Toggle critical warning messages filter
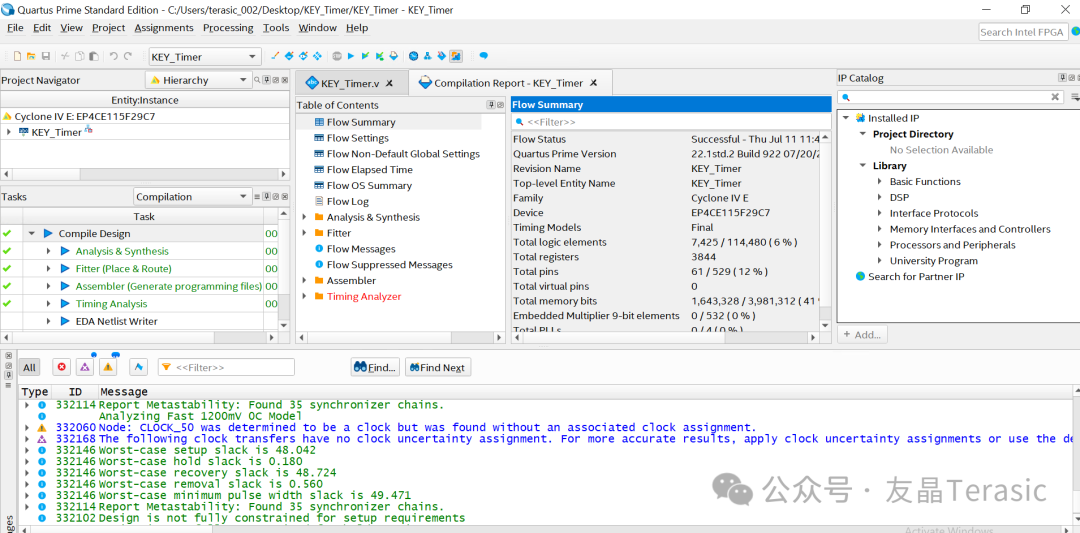The image size is (1080, 533). [85, 367]
